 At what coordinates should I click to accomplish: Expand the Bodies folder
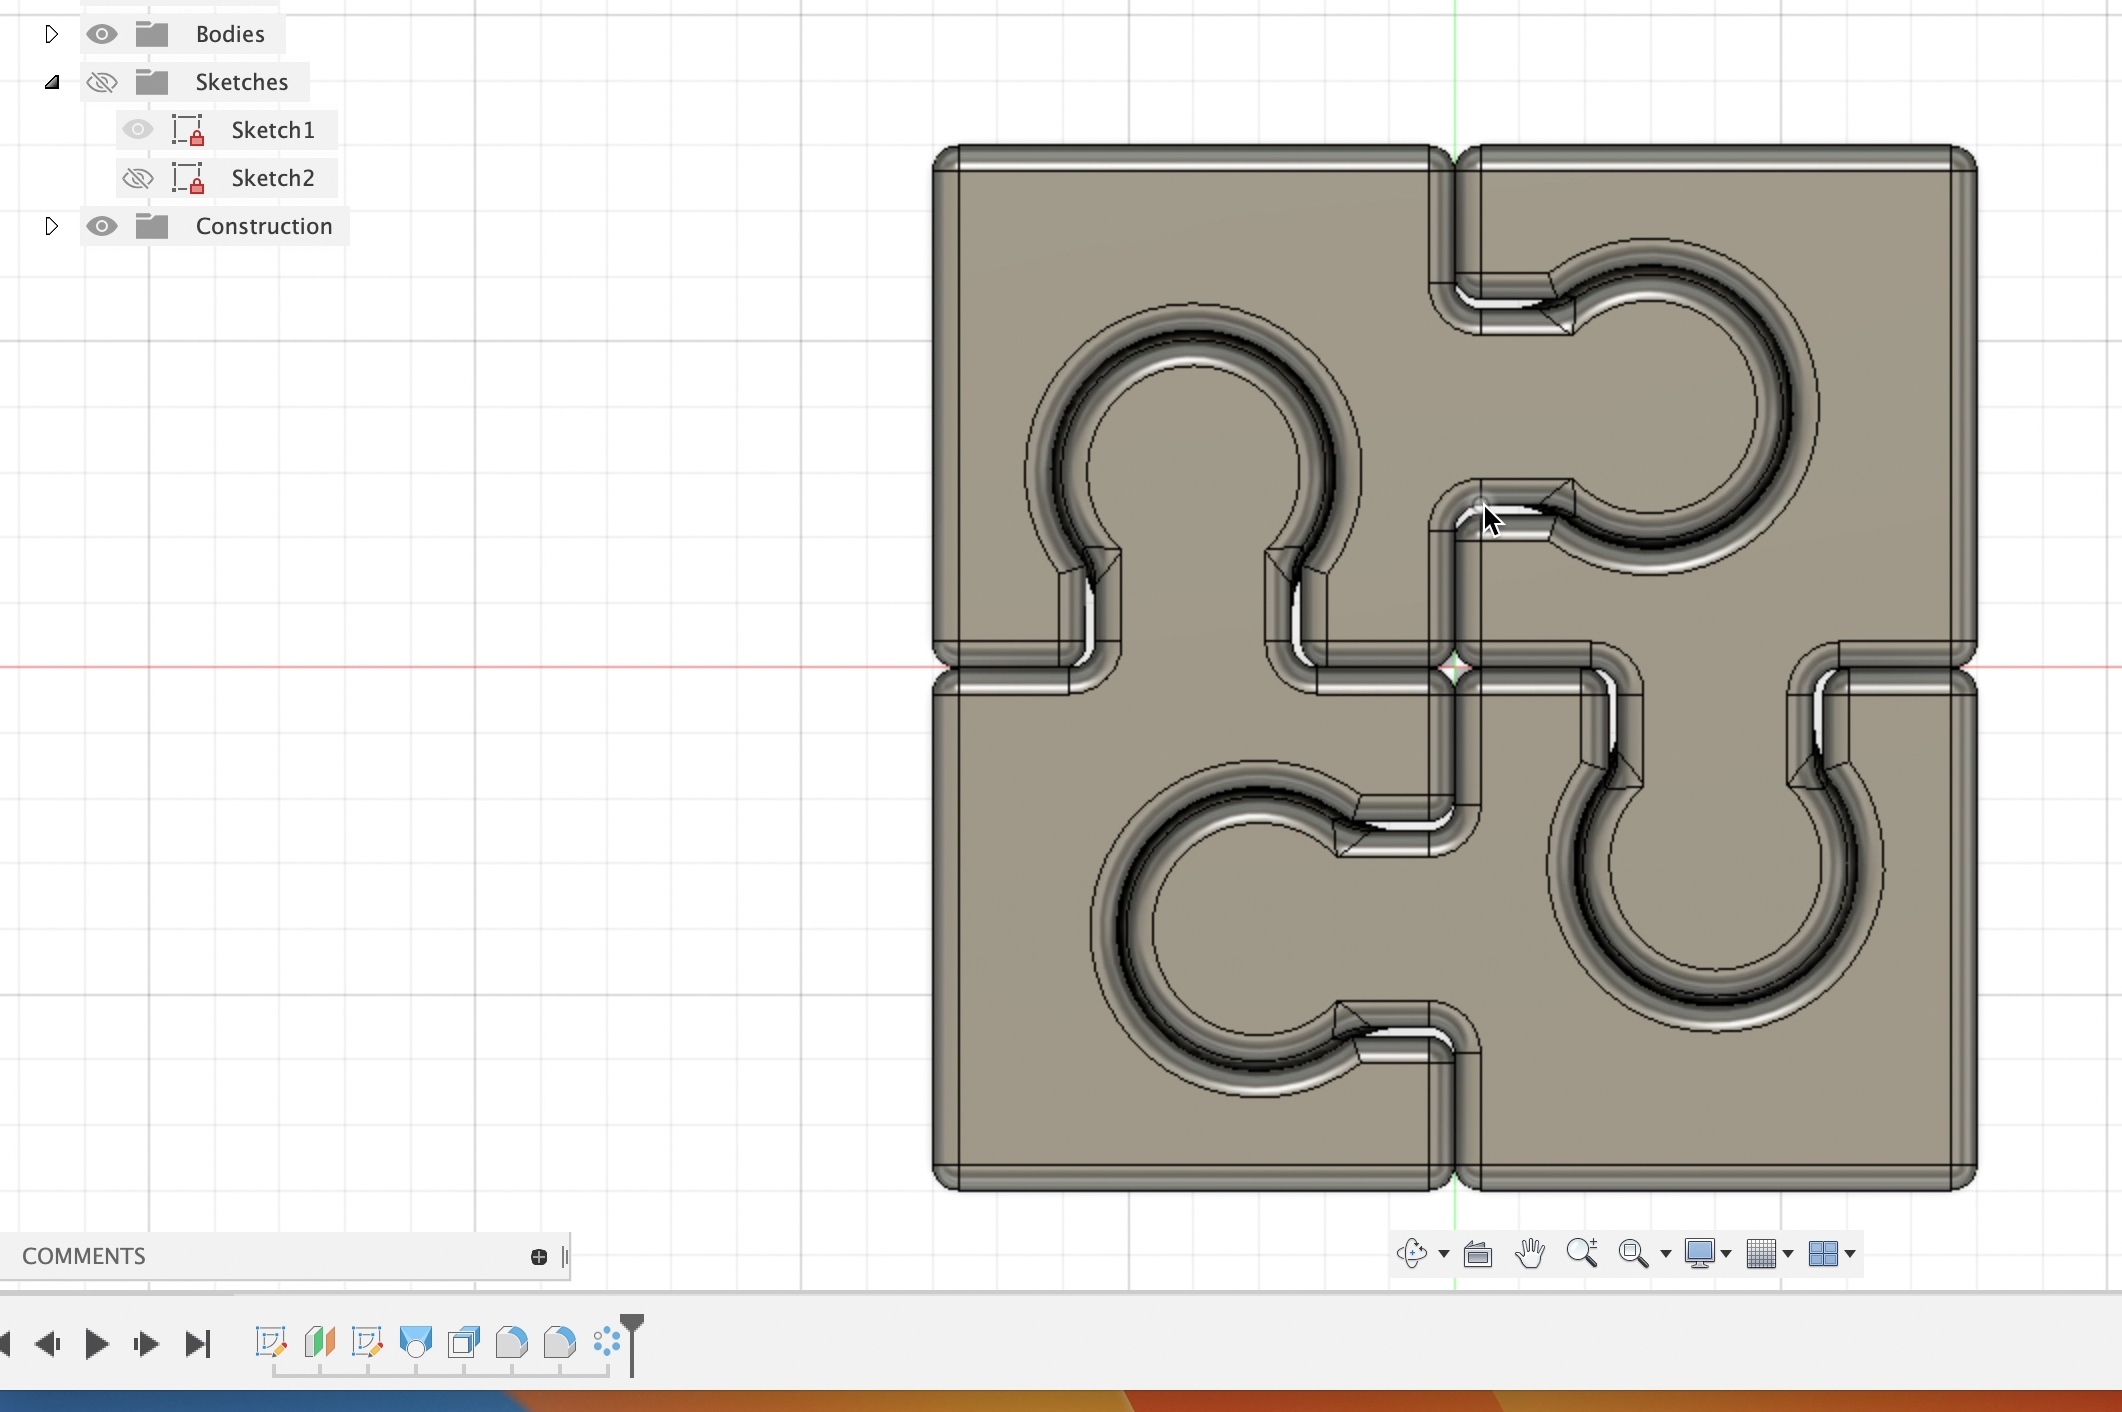tap(52, 33)
